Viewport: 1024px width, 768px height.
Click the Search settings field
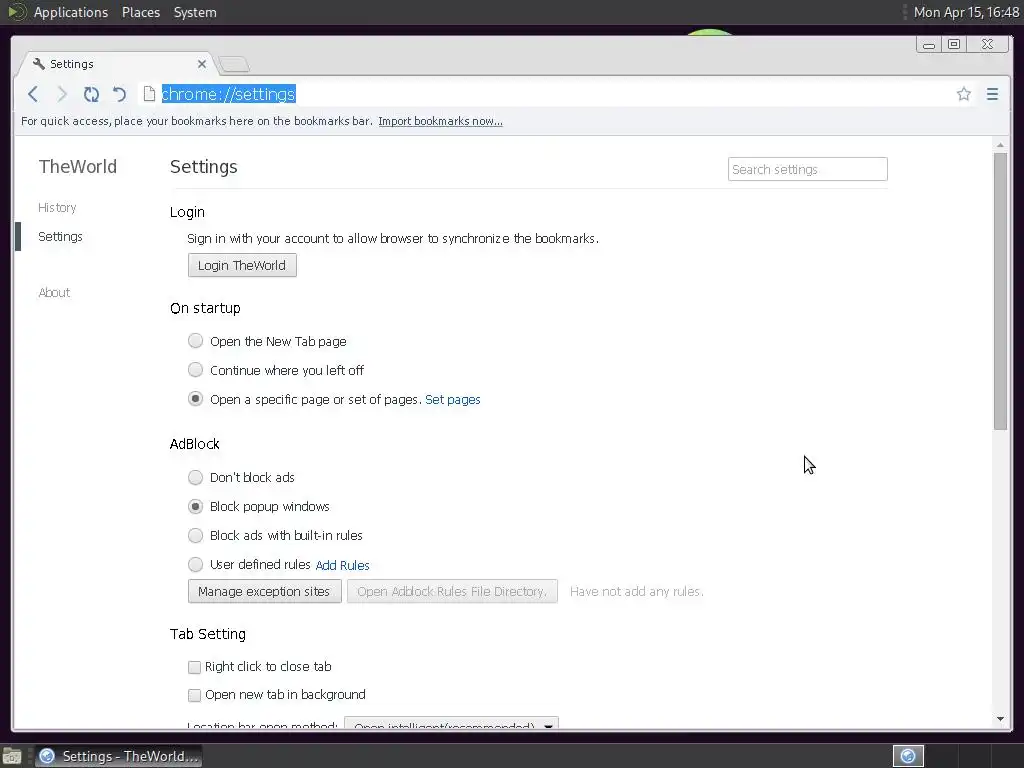807,169
